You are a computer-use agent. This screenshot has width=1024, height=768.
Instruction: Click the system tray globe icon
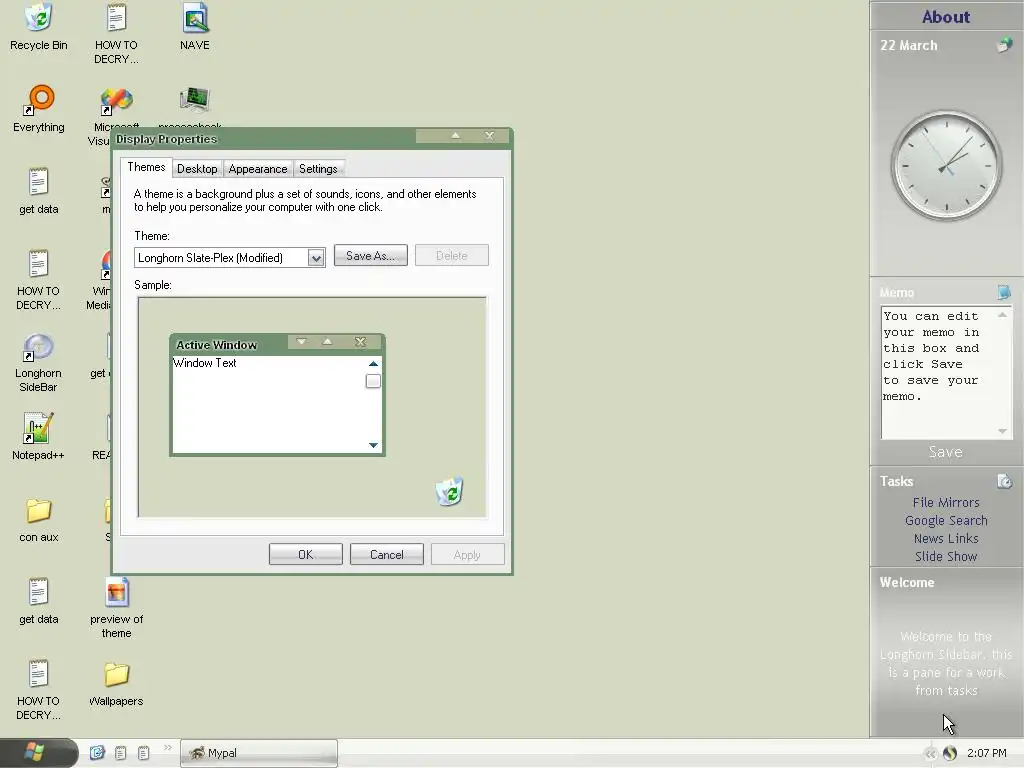950,753
